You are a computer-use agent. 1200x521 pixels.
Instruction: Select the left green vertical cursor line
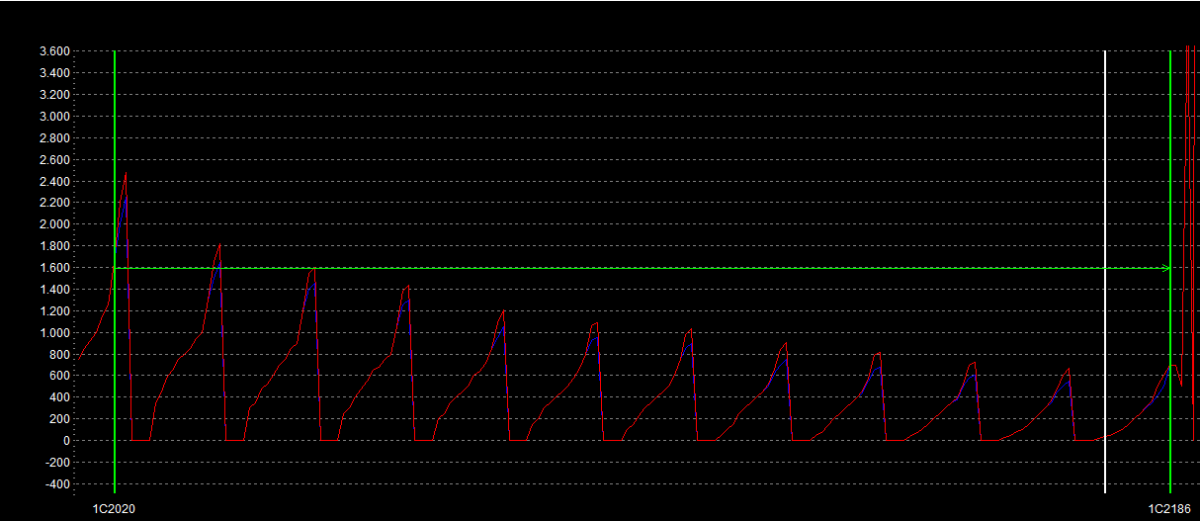[115, 271]
